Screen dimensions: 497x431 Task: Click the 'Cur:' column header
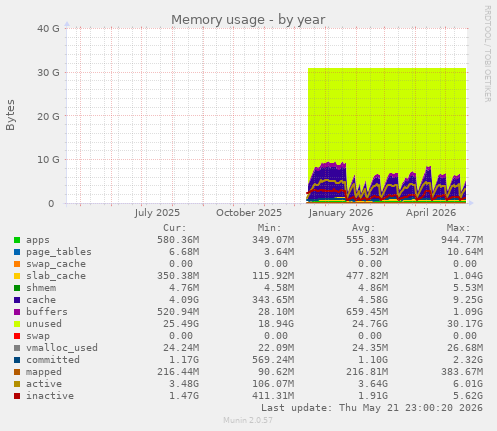click(x=175, y=228)
